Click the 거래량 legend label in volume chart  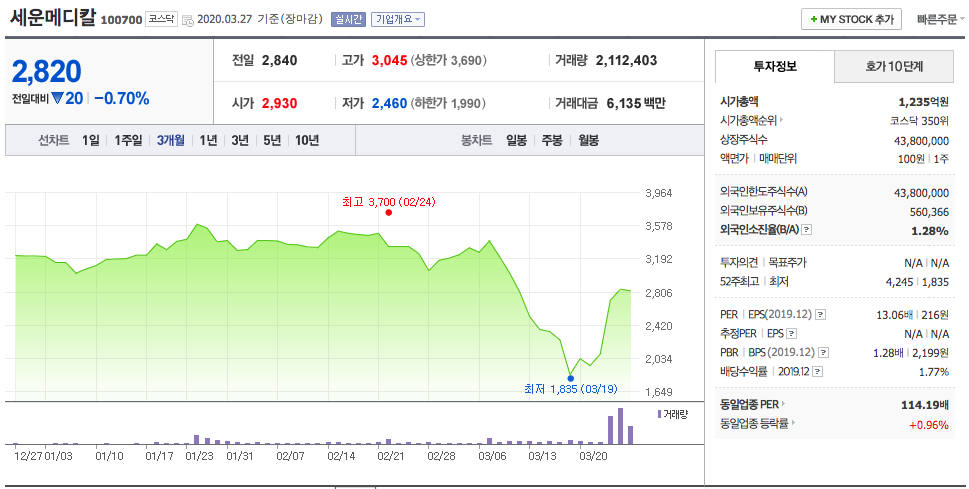click(x=675, y=414)
